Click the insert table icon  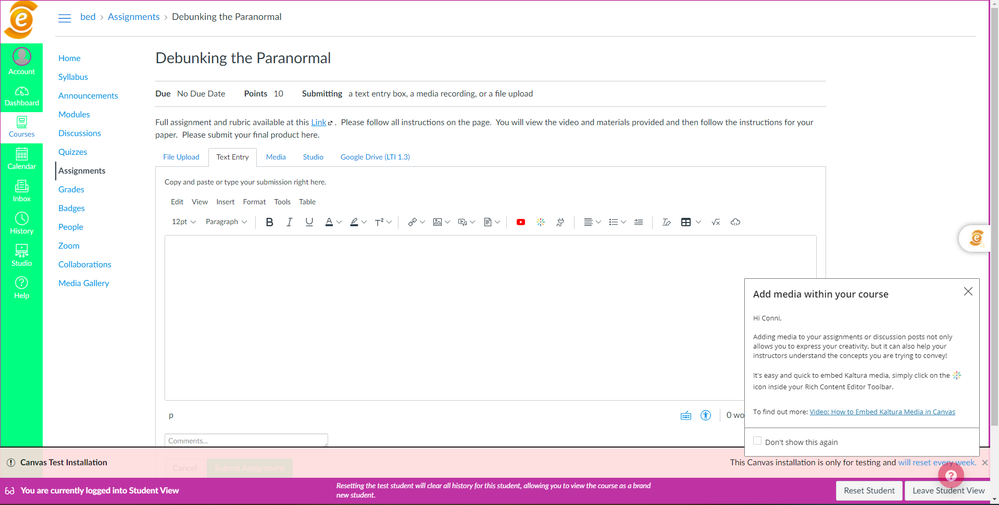[686, 222]
